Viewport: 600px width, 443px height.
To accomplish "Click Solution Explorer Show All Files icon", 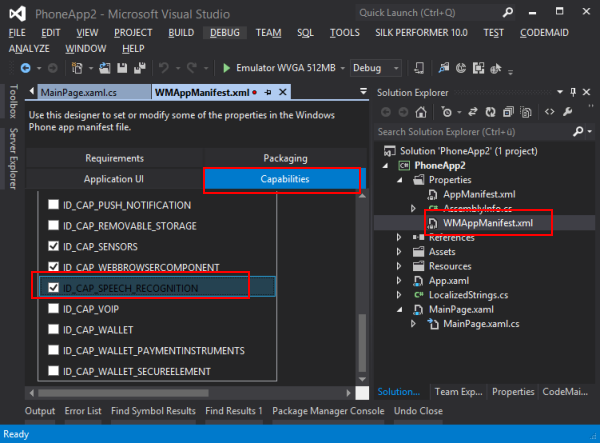I will click(x=526, y=112).
